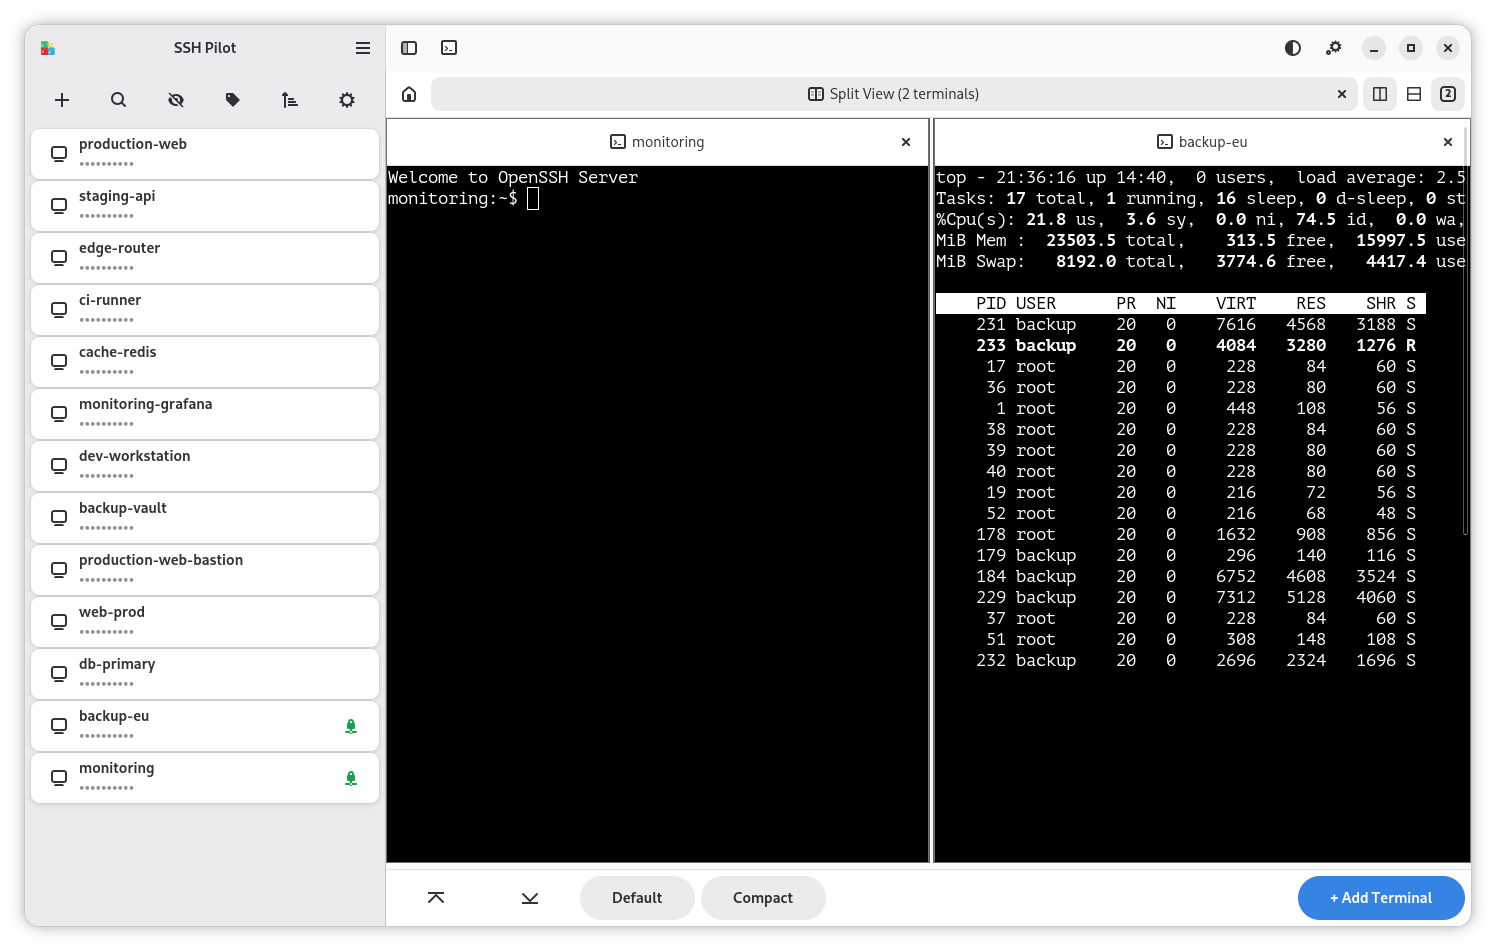Image resolution: width=1496 pixels, height=951 pixels.
Task: Open tab overview showing 2 tabs
Action: 1448,94
